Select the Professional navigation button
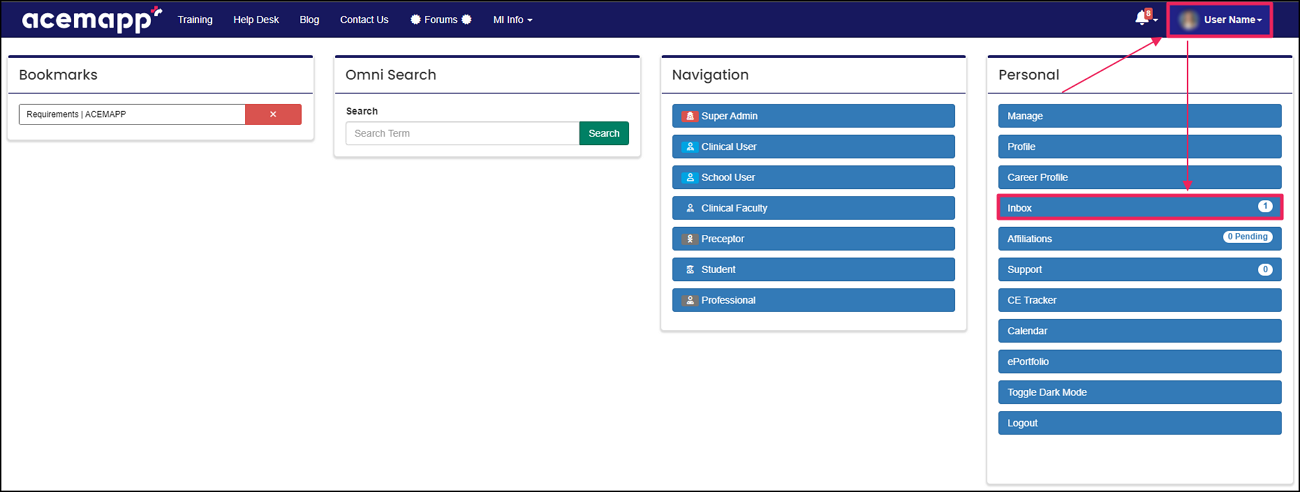1300x492 pixels. pos(813,300)
